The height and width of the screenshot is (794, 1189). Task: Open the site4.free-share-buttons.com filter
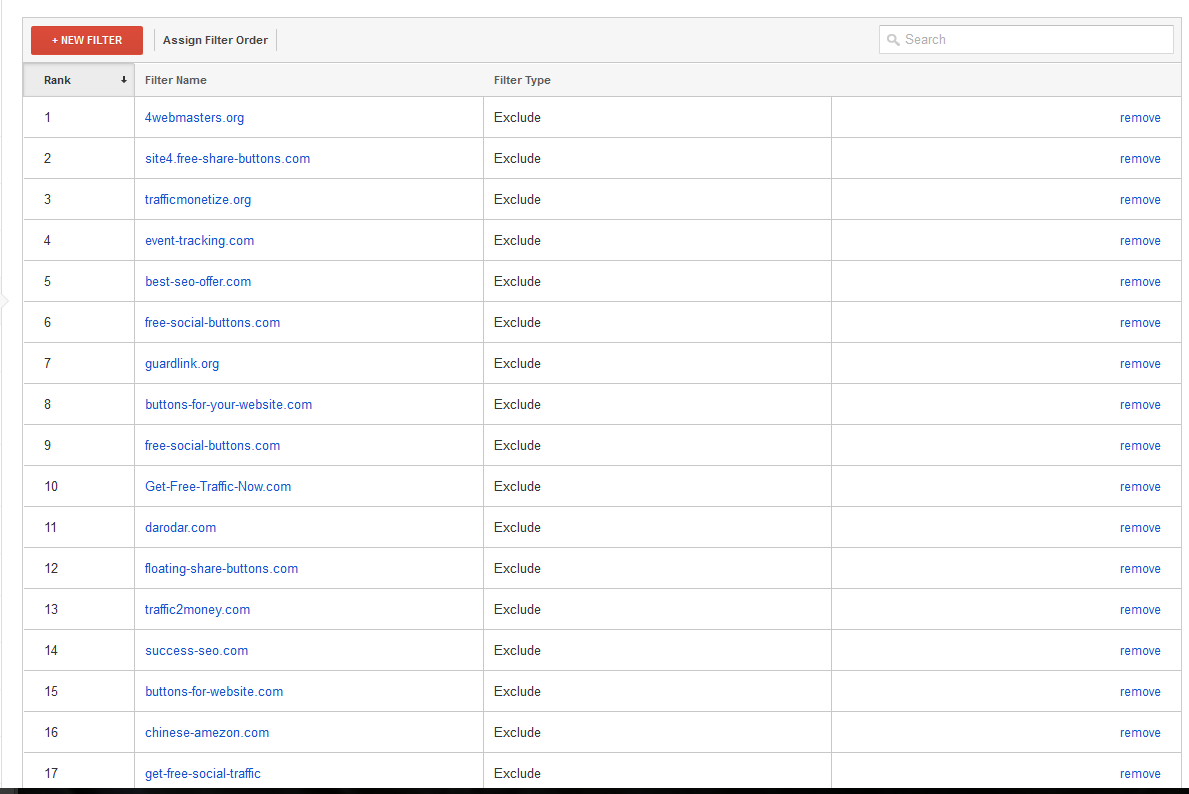pos(227,158)
